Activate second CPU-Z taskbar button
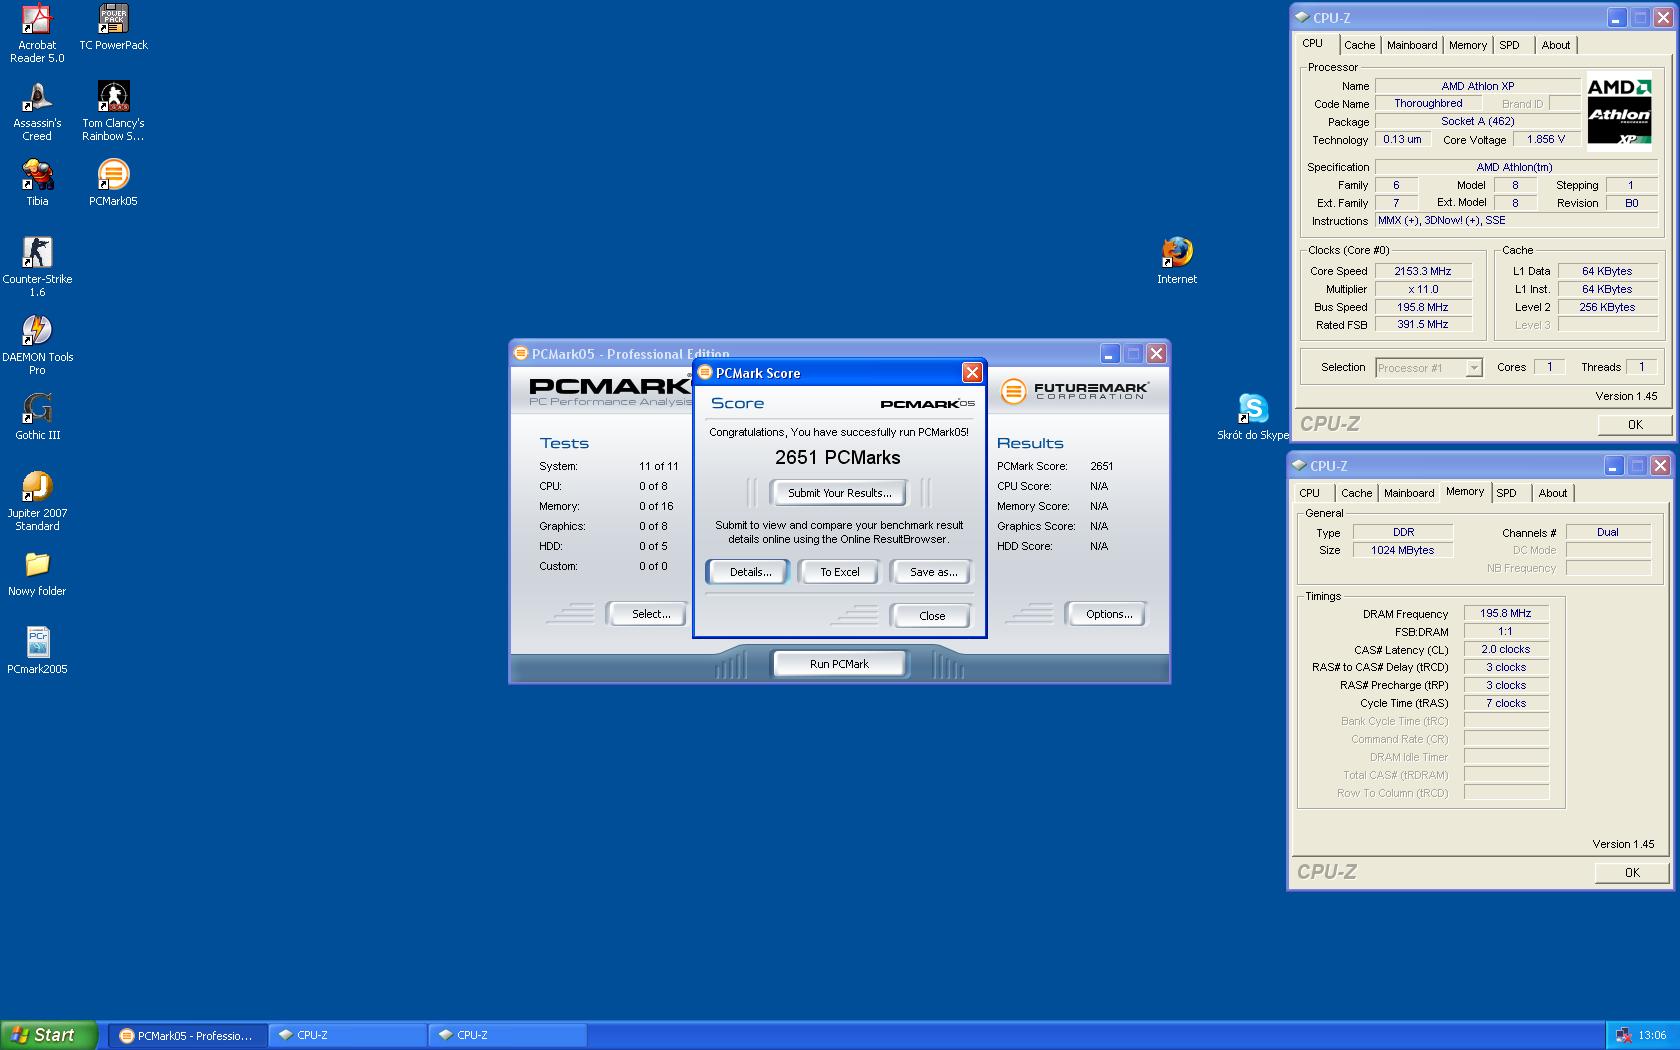 coord(508,1035)
